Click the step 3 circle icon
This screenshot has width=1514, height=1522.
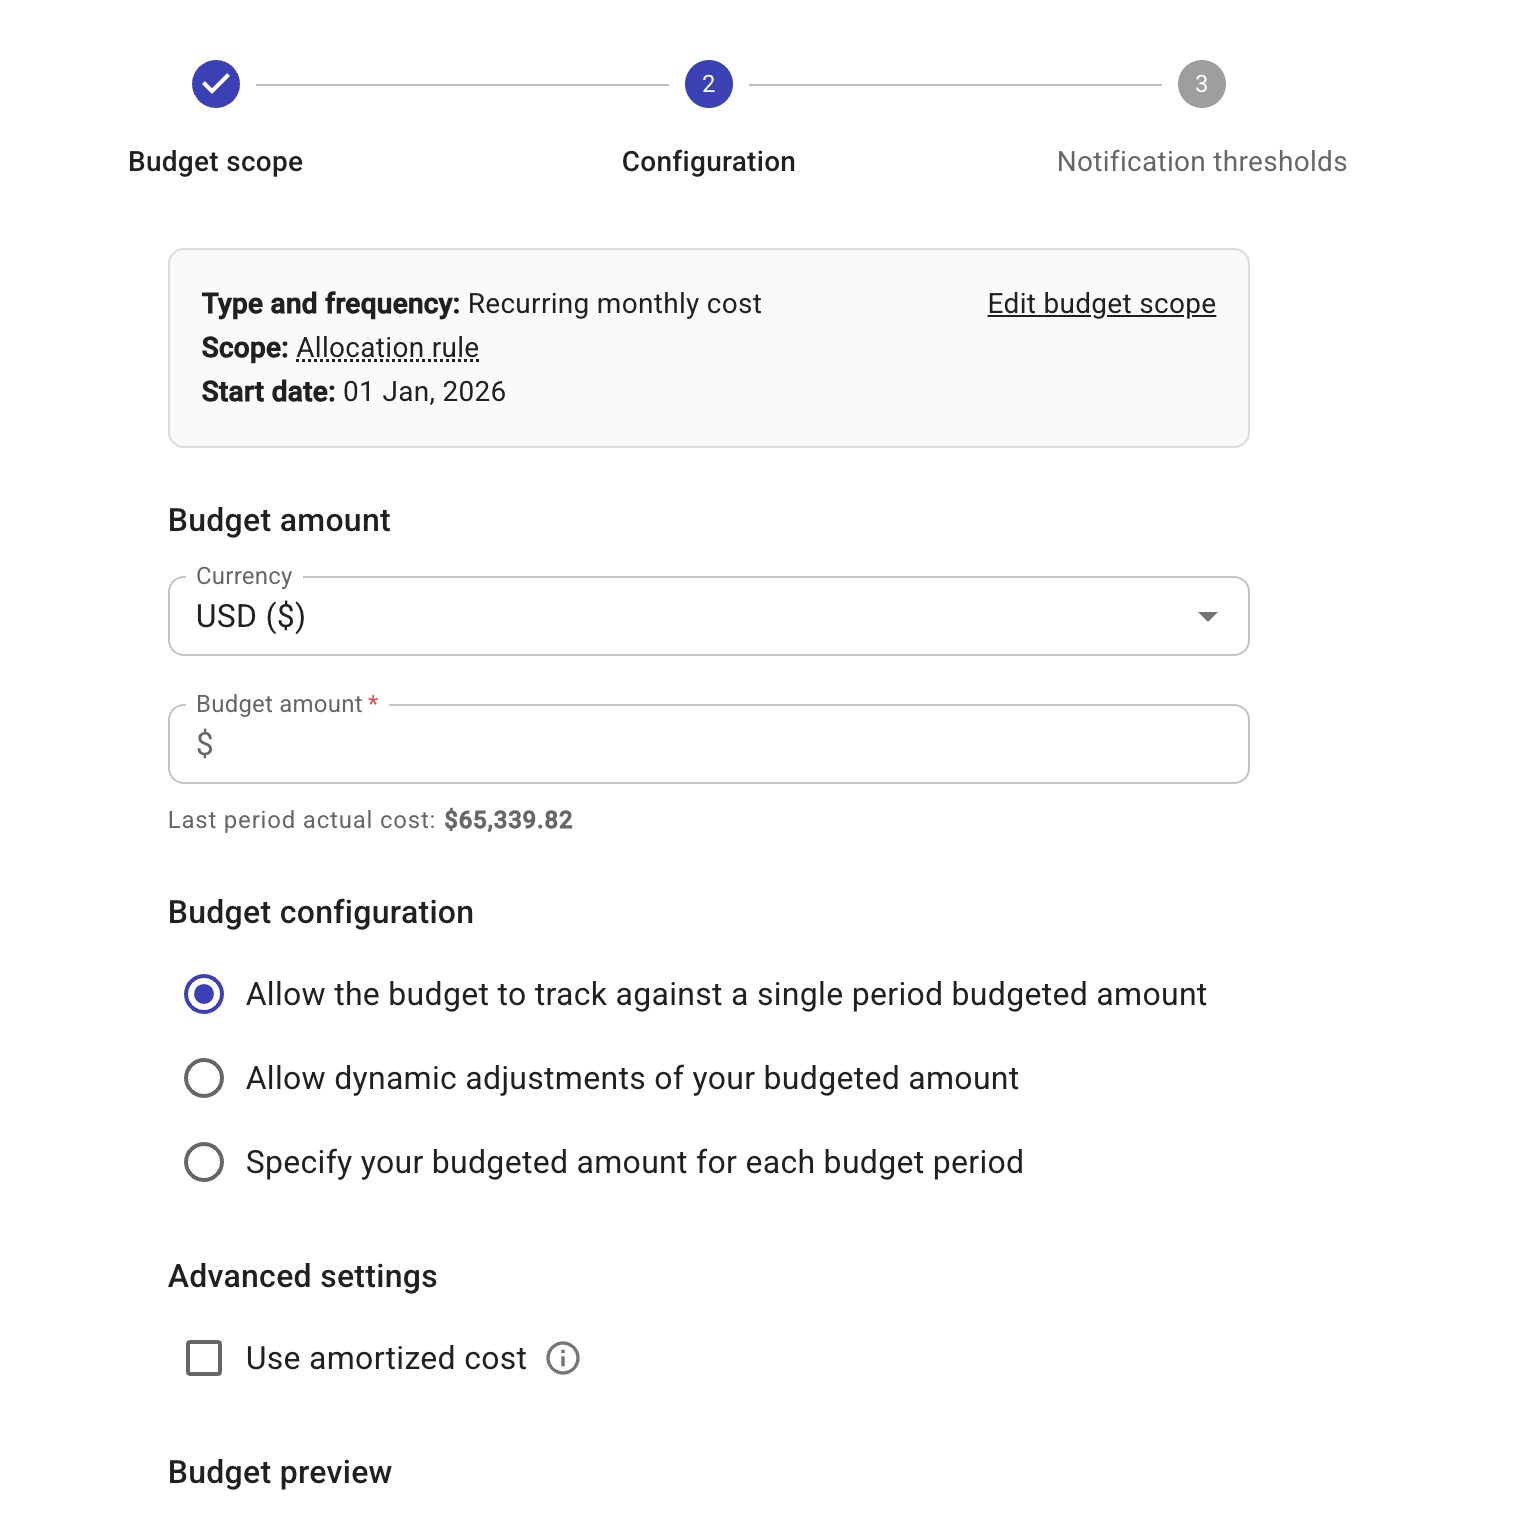pyautogui.click(x=1201, y=84)
